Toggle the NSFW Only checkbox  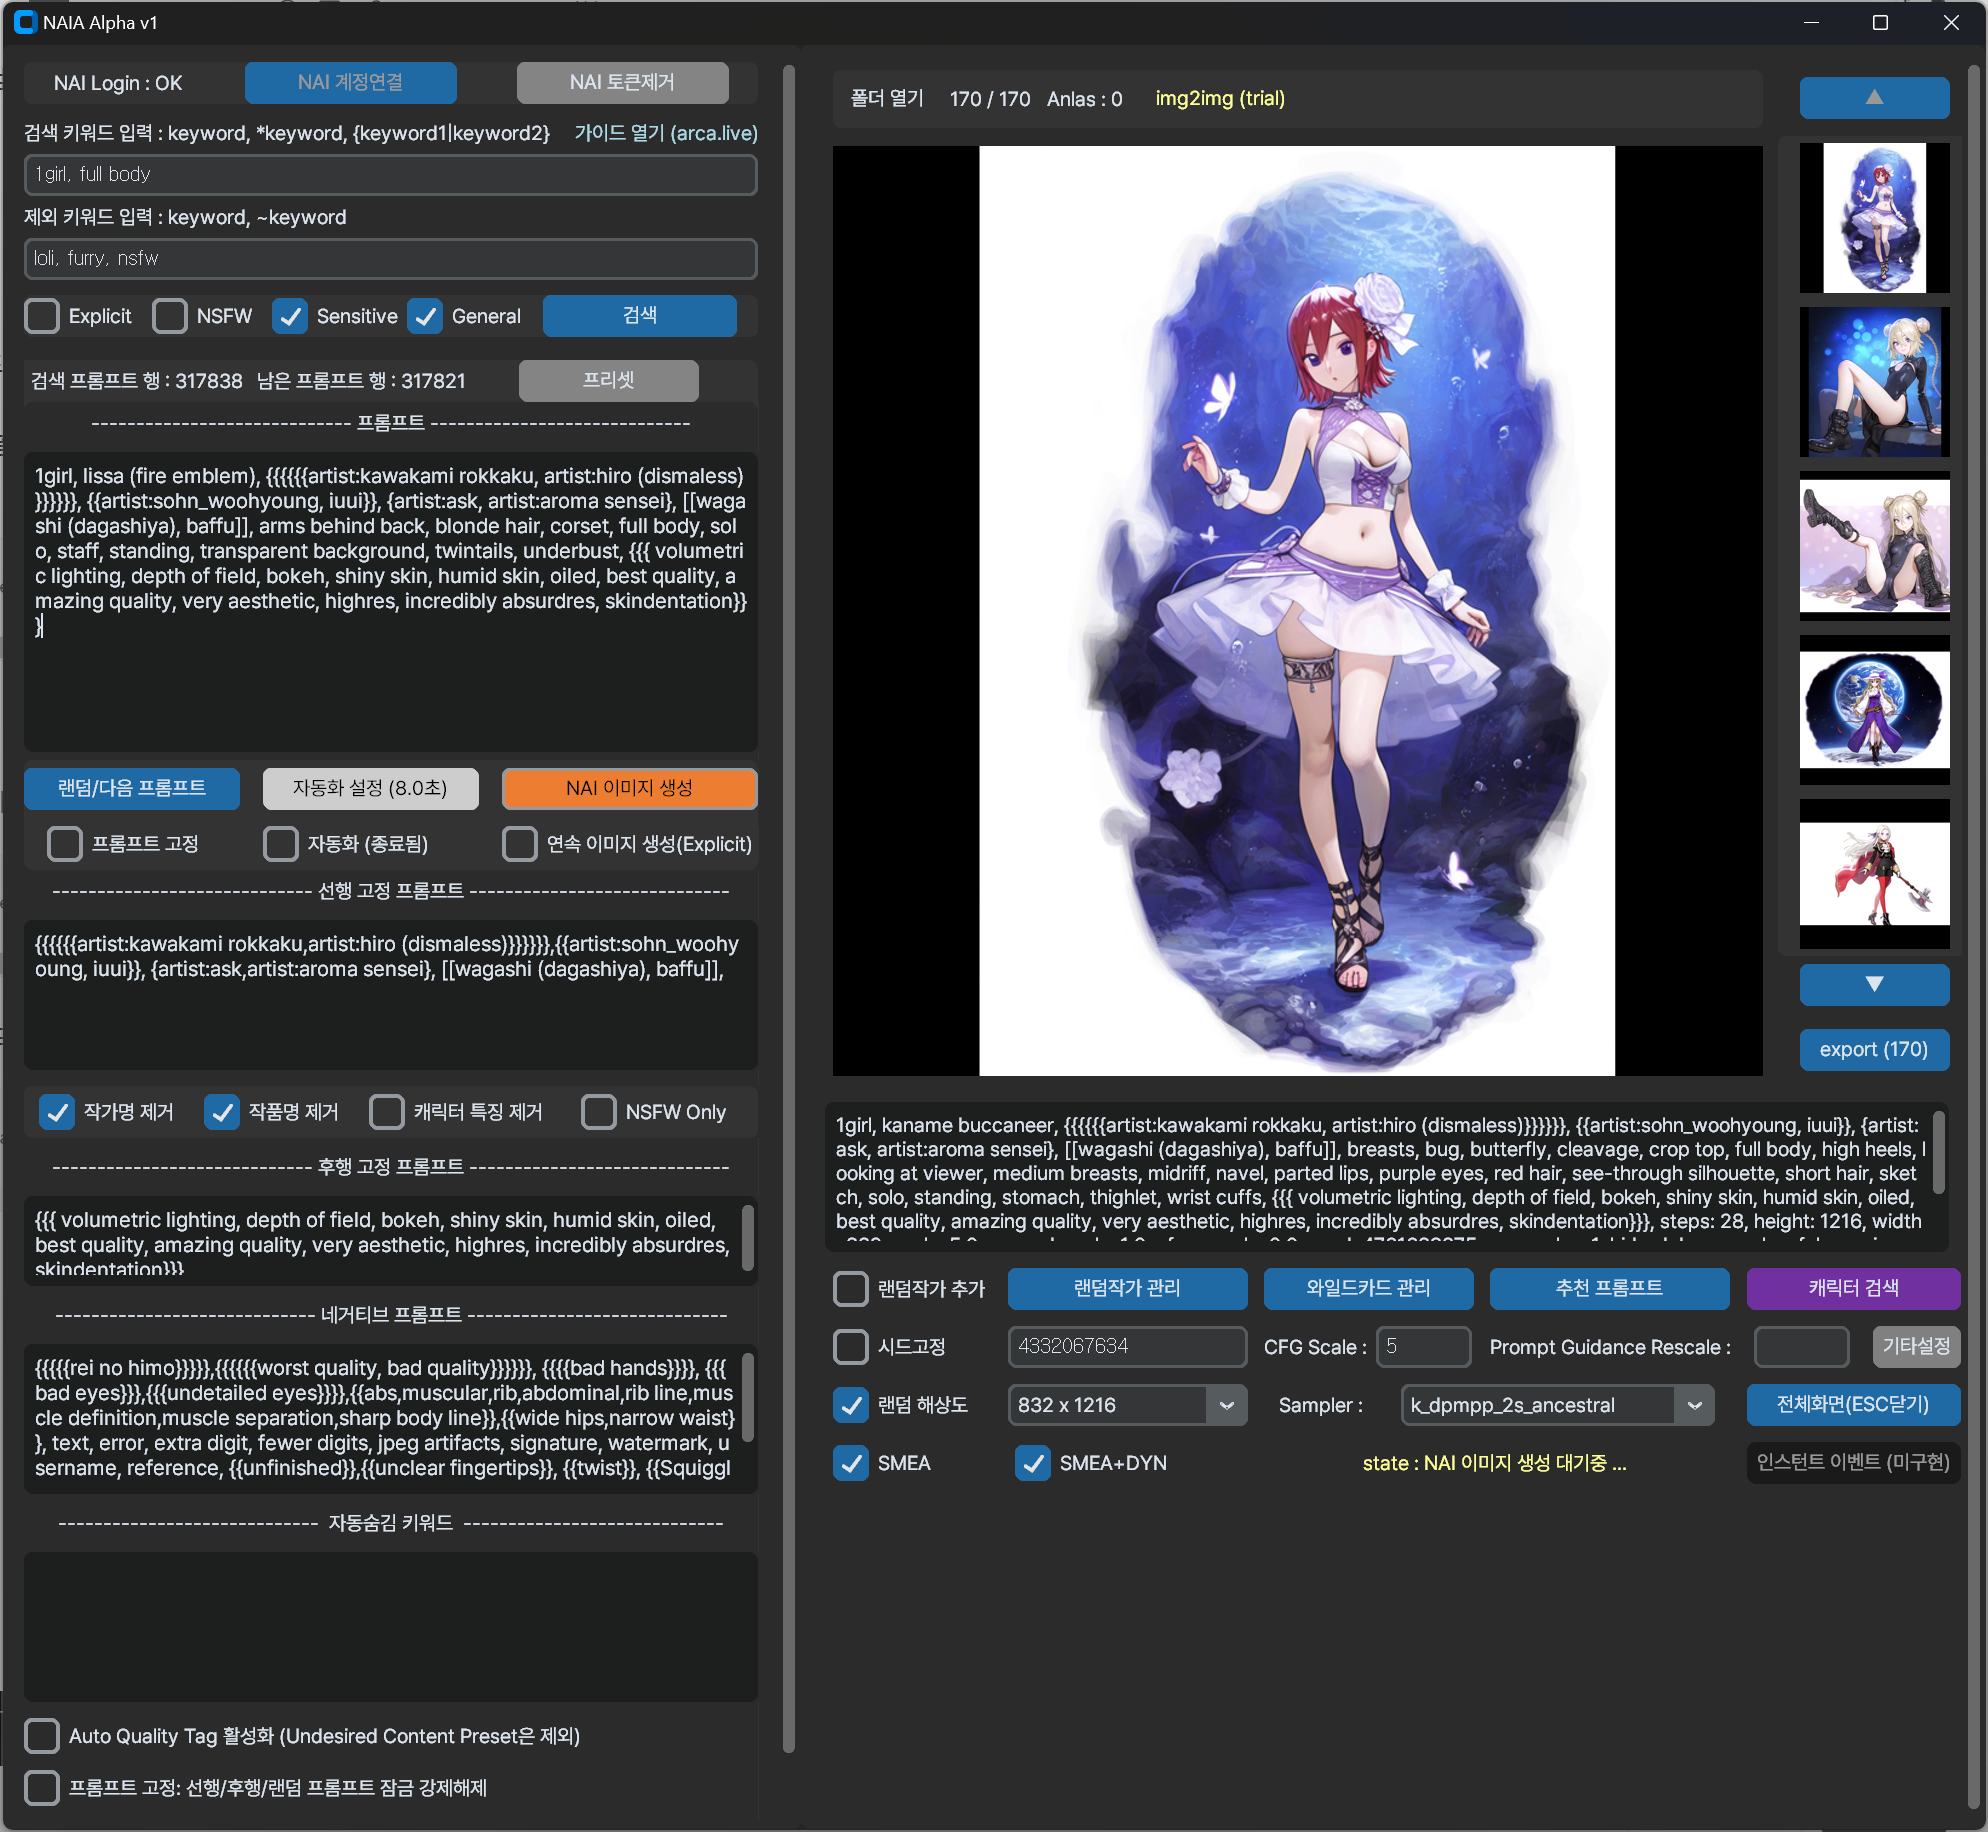point(599,1112)
